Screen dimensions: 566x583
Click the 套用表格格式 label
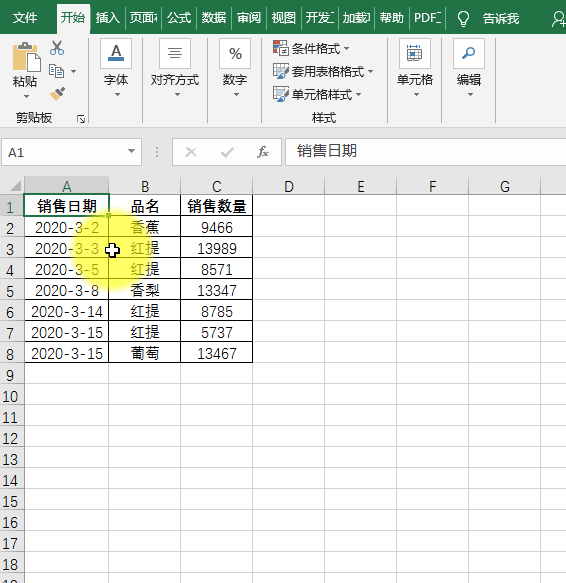(x=328, y=71)
